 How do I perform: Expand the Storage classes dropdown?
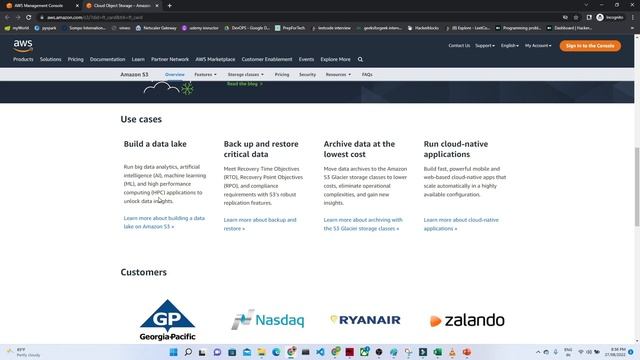(x=246, y=75)
